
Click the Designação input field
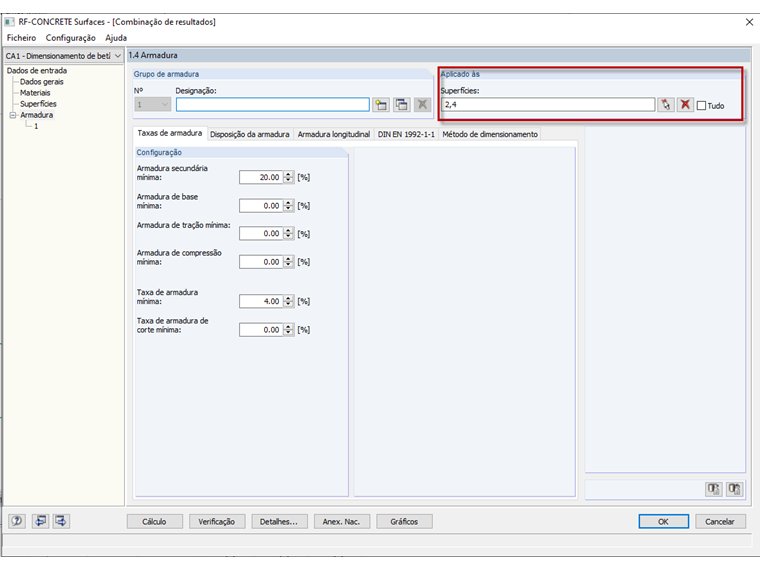[272, 105]
